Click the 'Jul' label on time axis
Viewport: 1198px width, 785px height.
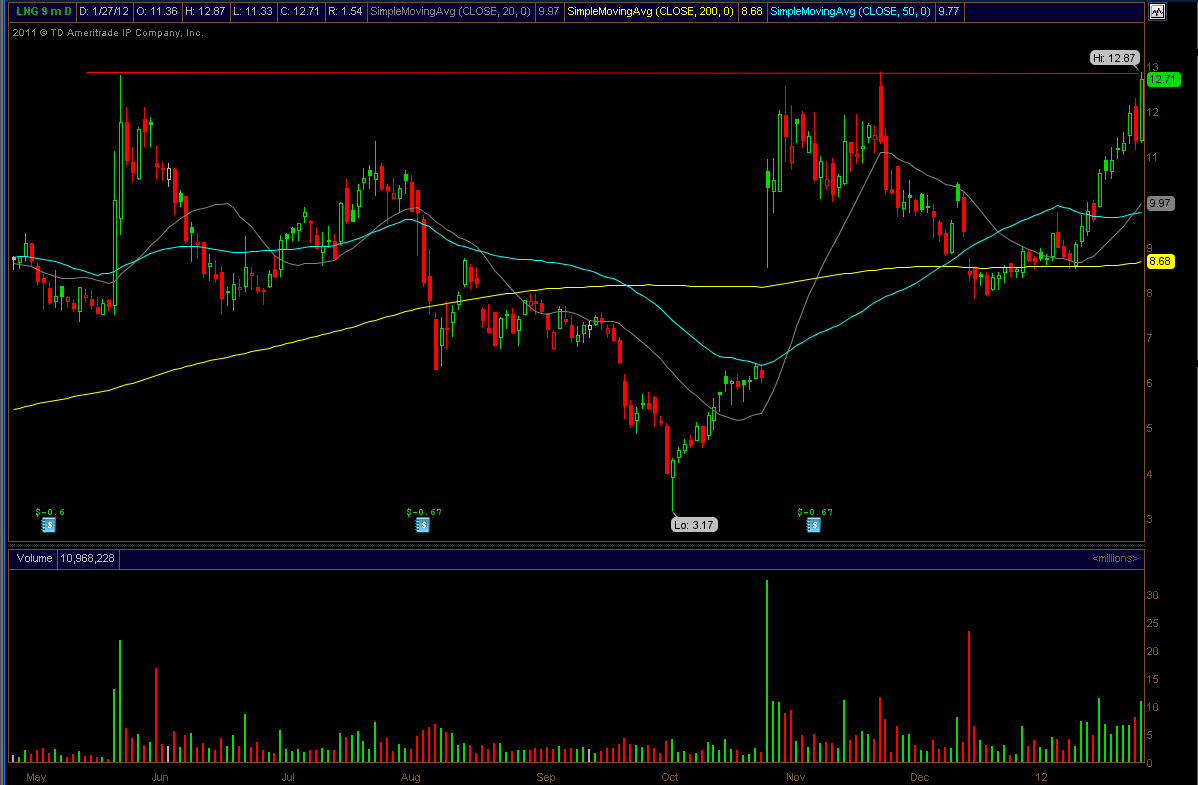click(x=288, y=777)
